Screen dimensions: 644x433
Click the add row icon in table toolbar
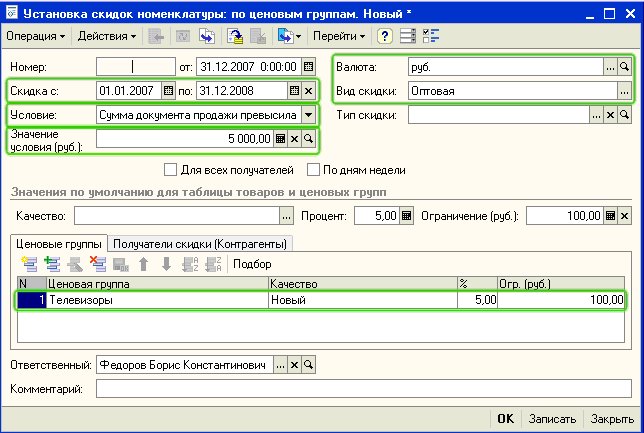(x=27, y=264)
